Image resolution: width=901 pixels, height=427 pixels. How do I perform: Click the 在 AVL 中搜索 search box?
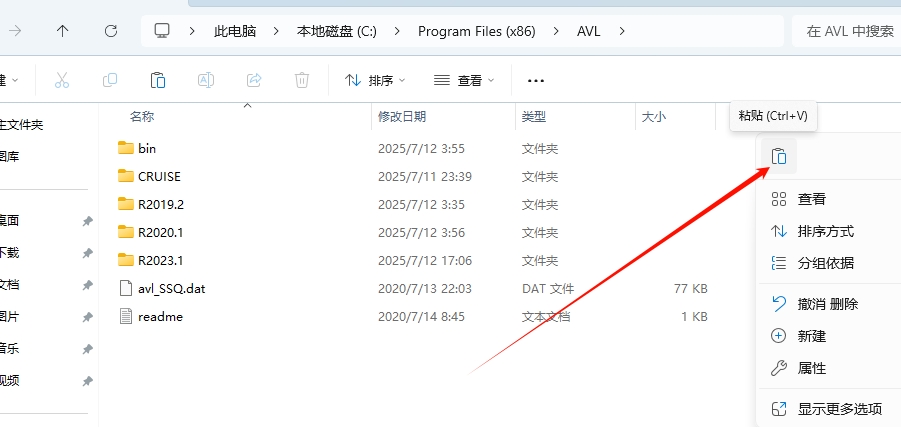pos(846,31)
